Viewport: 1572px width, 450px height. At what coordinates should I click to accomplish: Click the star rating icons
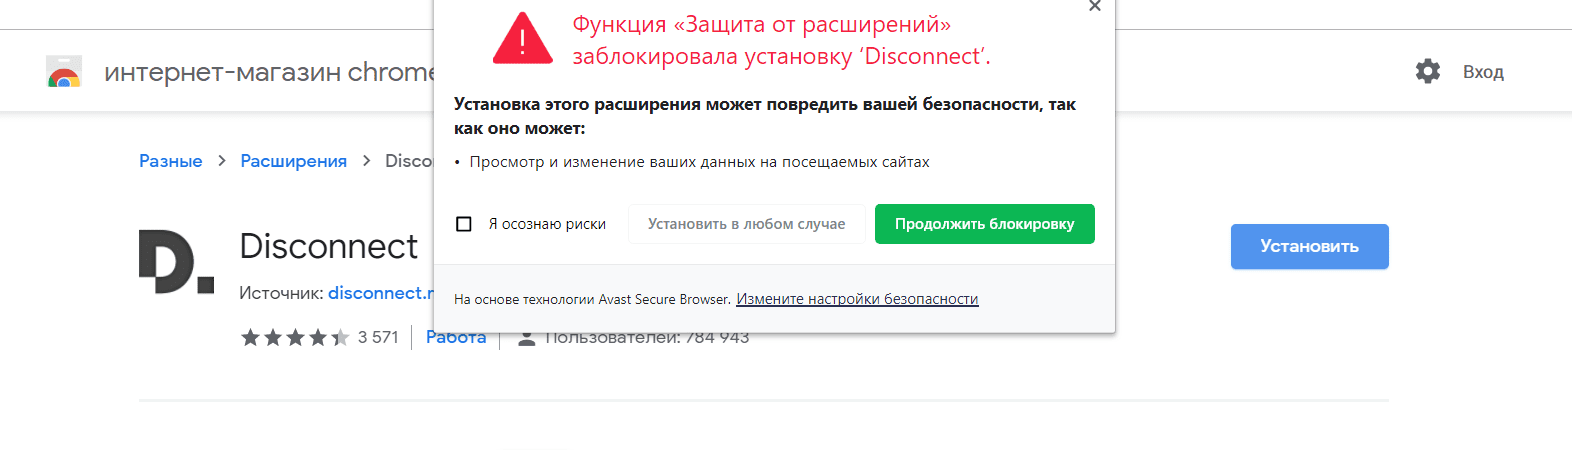[295, 338]
